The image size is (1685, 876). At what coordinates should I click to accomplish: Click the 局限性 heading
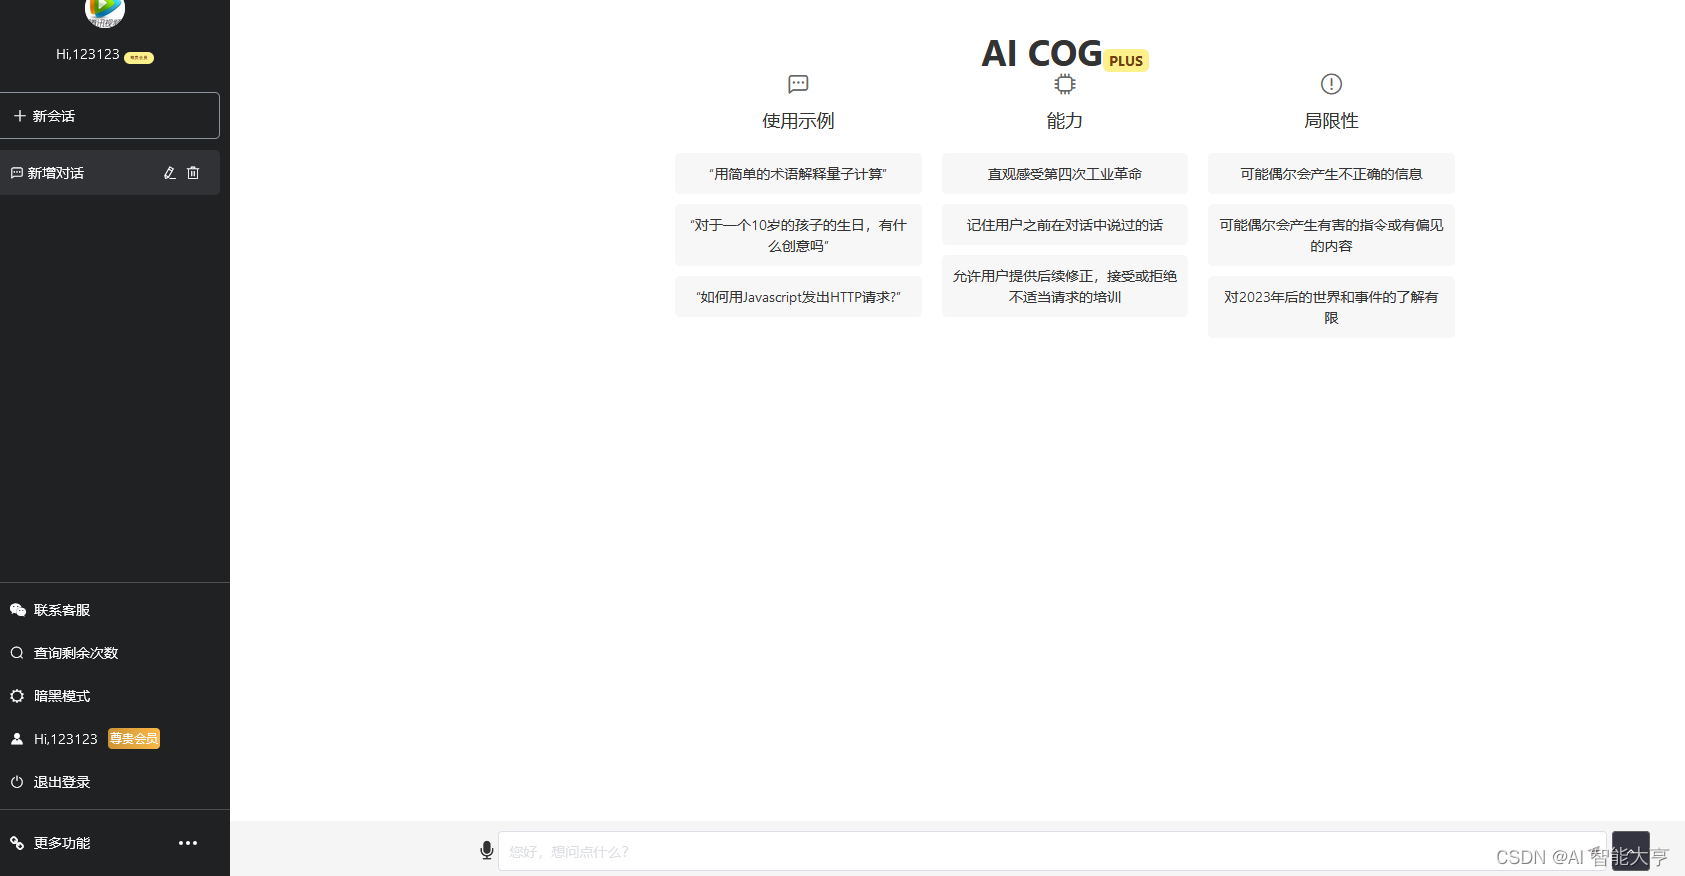tap(1331, 121)
